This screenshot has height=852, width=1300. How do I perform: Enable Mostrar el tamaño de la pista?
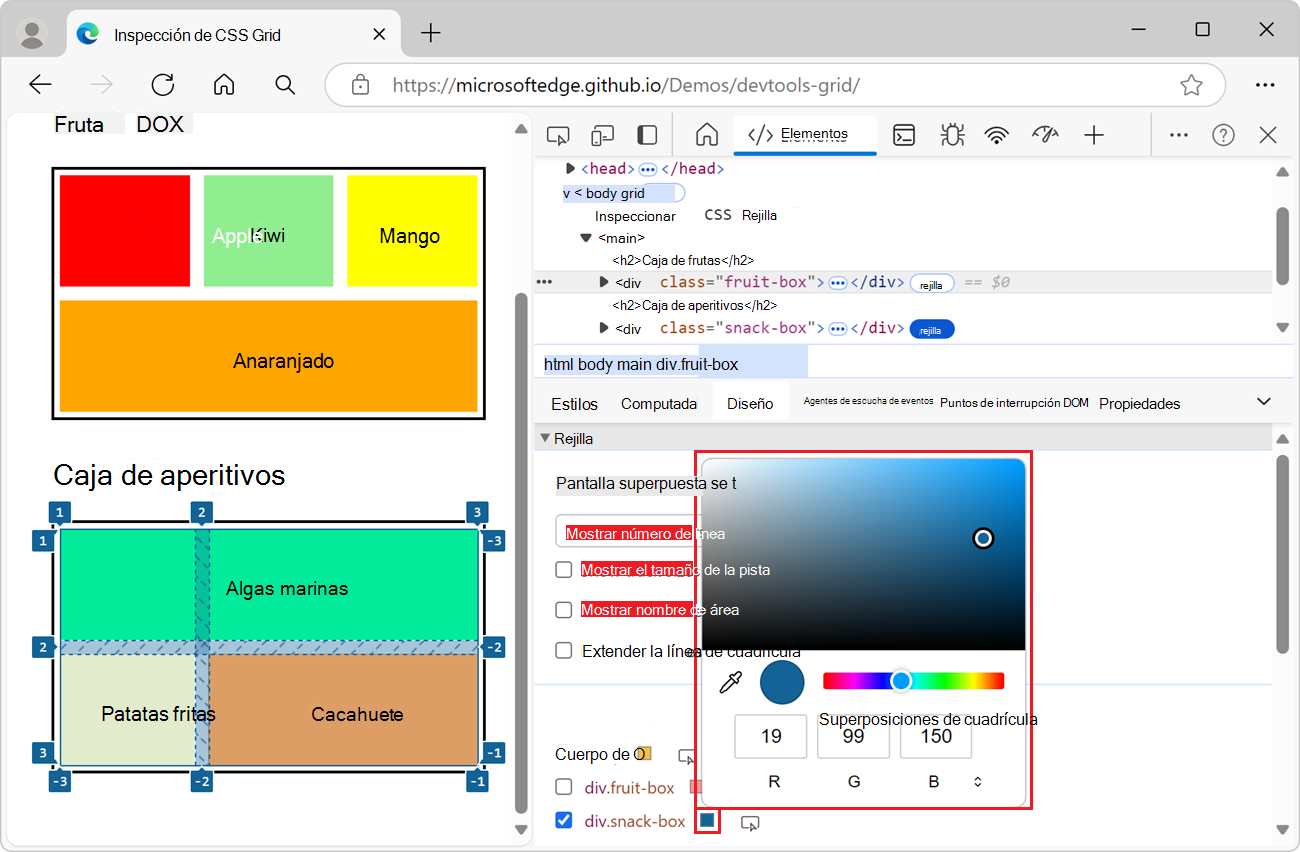point(563,569)
